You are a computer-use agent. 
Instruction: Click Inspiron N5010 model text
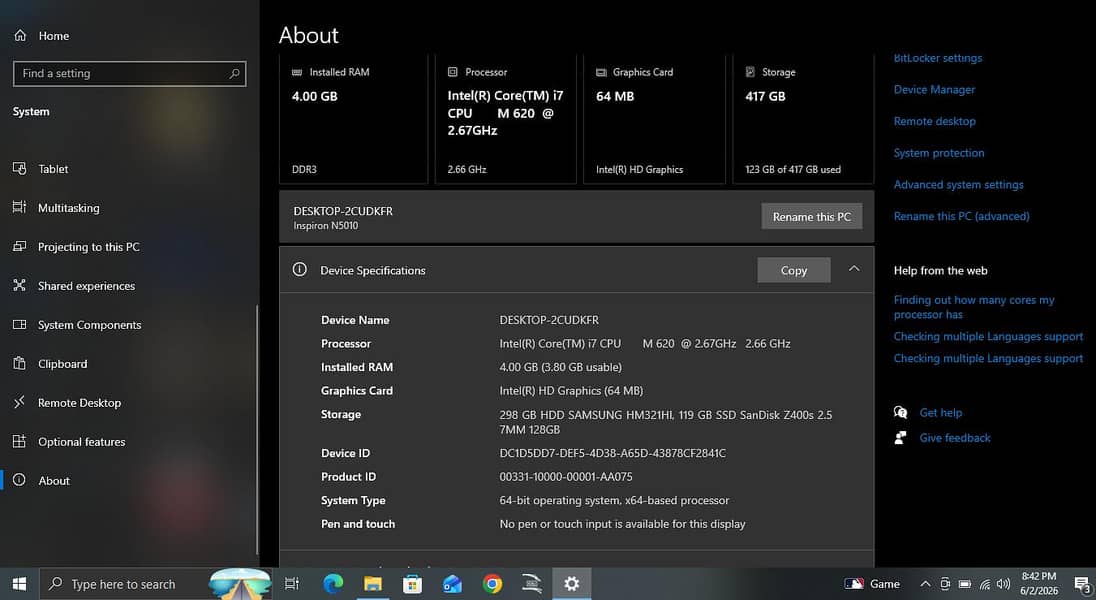[326, 226]
